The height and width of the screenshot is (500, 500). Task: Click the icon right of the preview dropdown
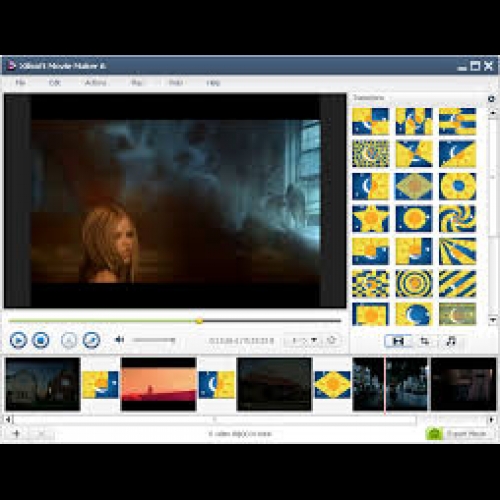pos(331,340)
